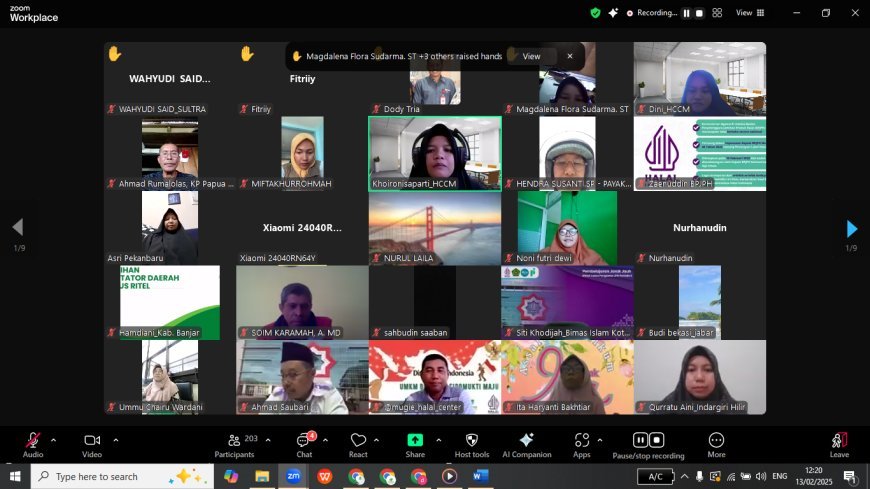The height and width of the screenshot is (489, 870).
Task: Select the Fitriiy participant tile
Action: coord(302,79)
